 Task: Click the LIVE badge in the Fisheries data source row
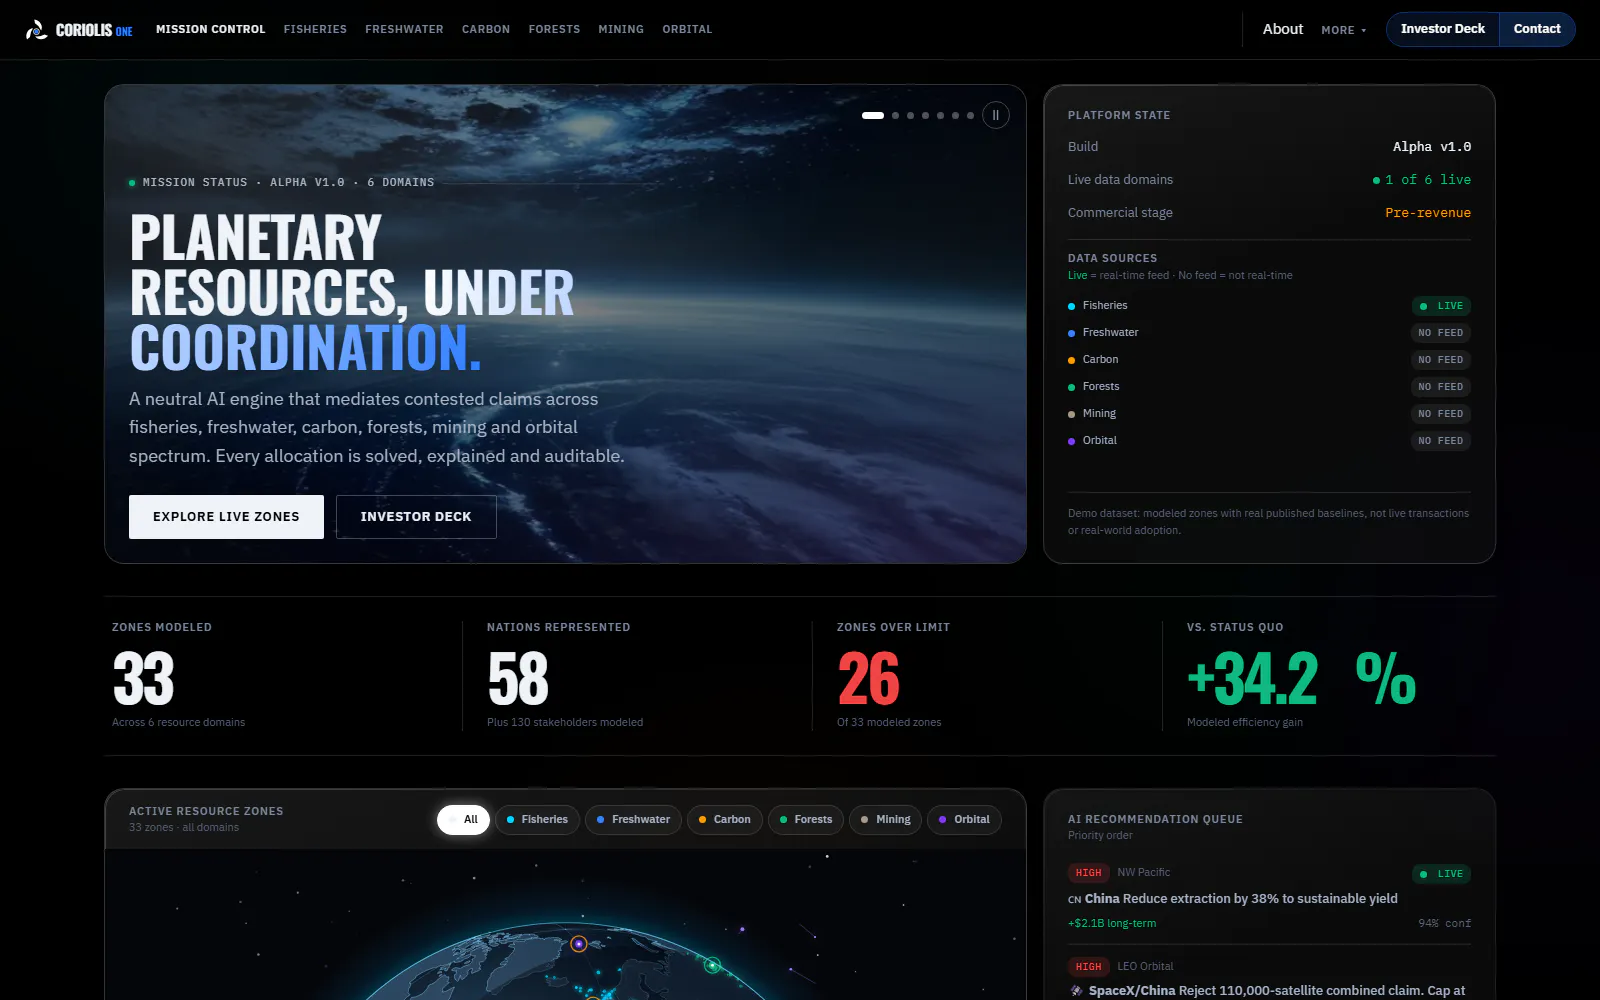pos(1441,306)
